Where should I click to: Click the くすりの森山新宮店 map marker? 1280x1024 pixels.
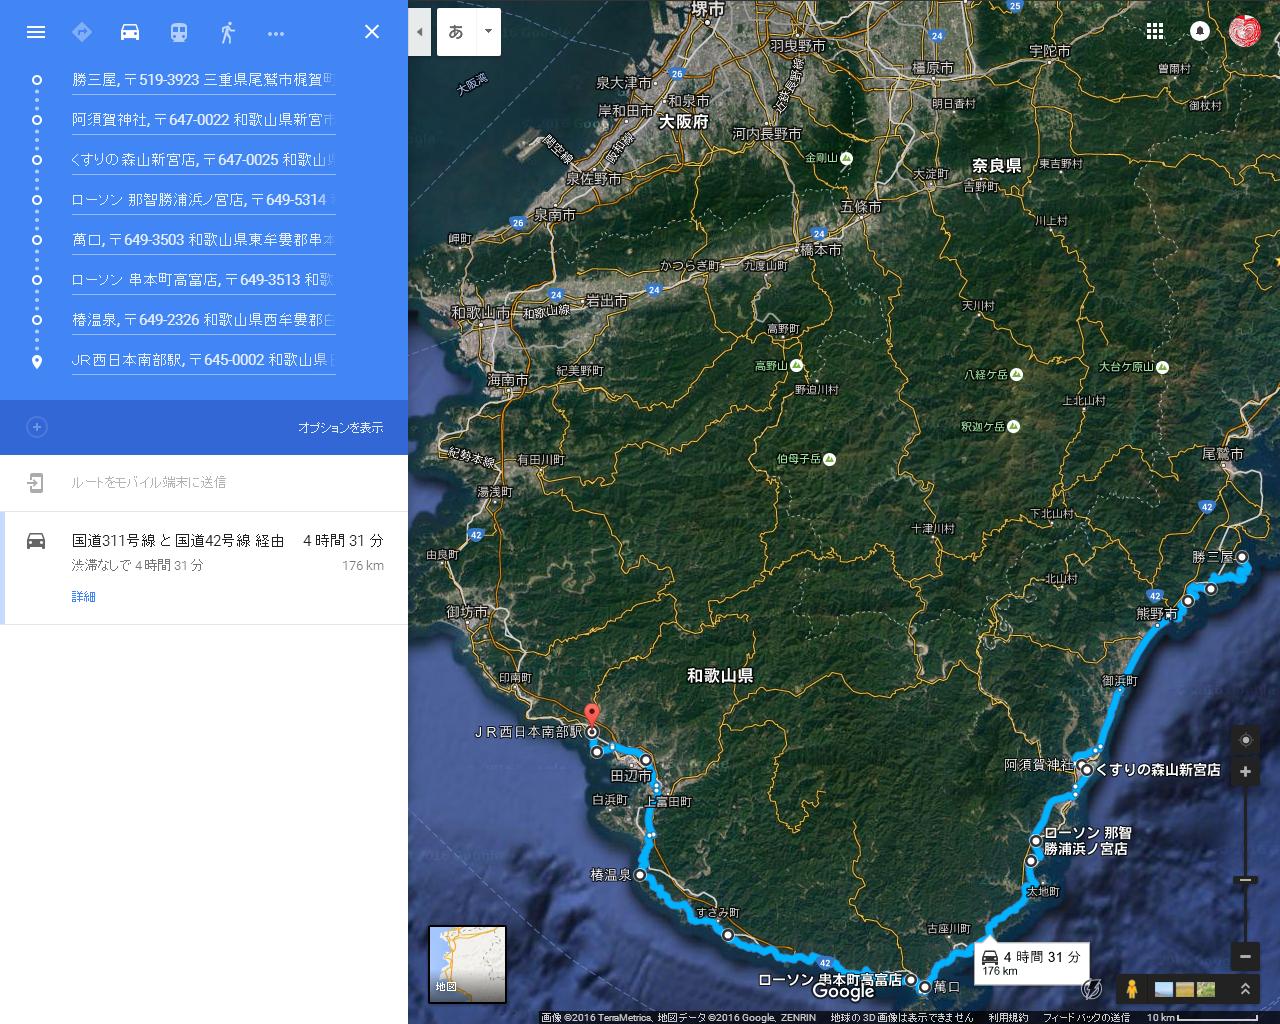click(x=1087, y=770)
